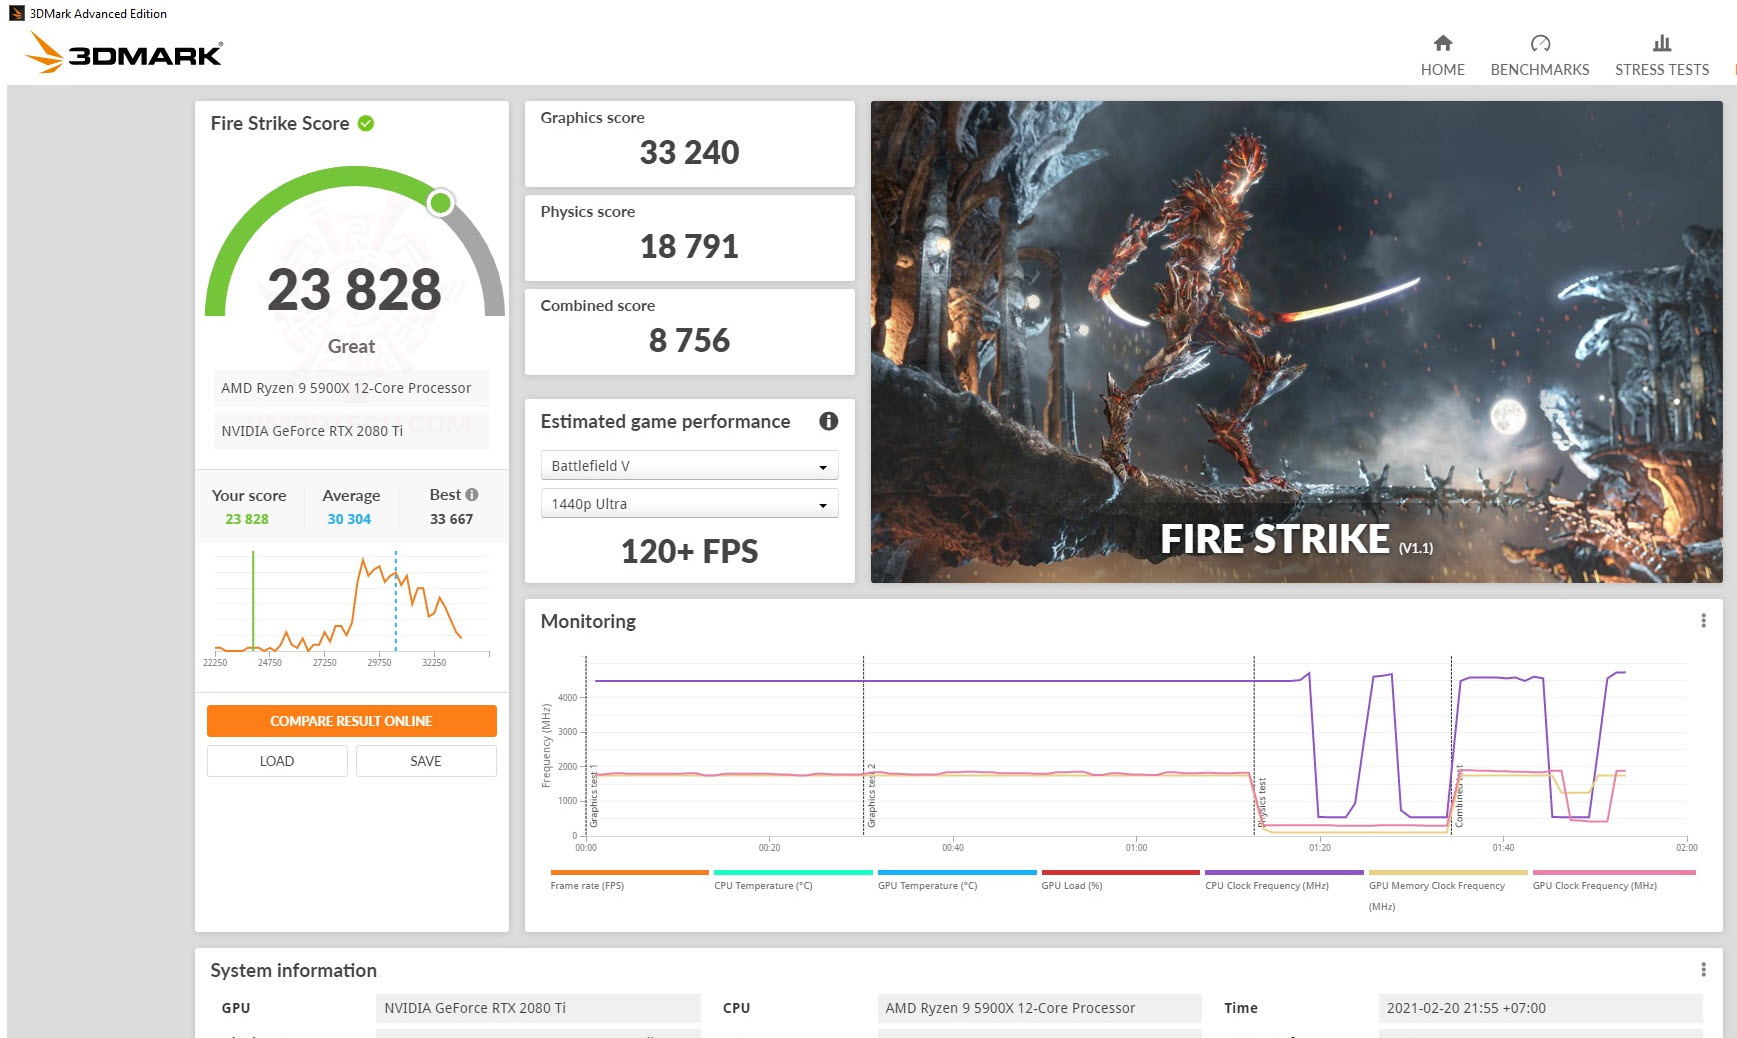The image size is (1737, 1038).
Task: Show info for estimated game performance
Action: tap(828, 421)
